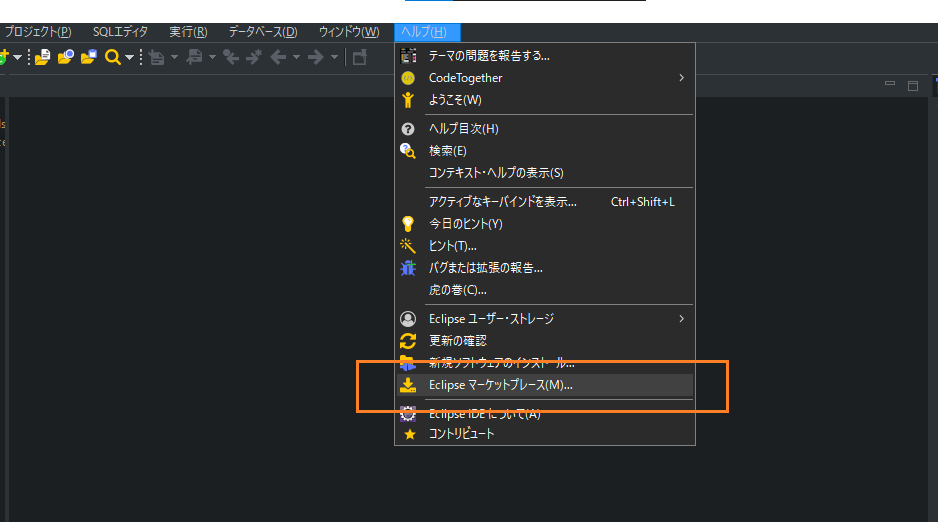Click the Forward arrow toolbar icon

316,57
